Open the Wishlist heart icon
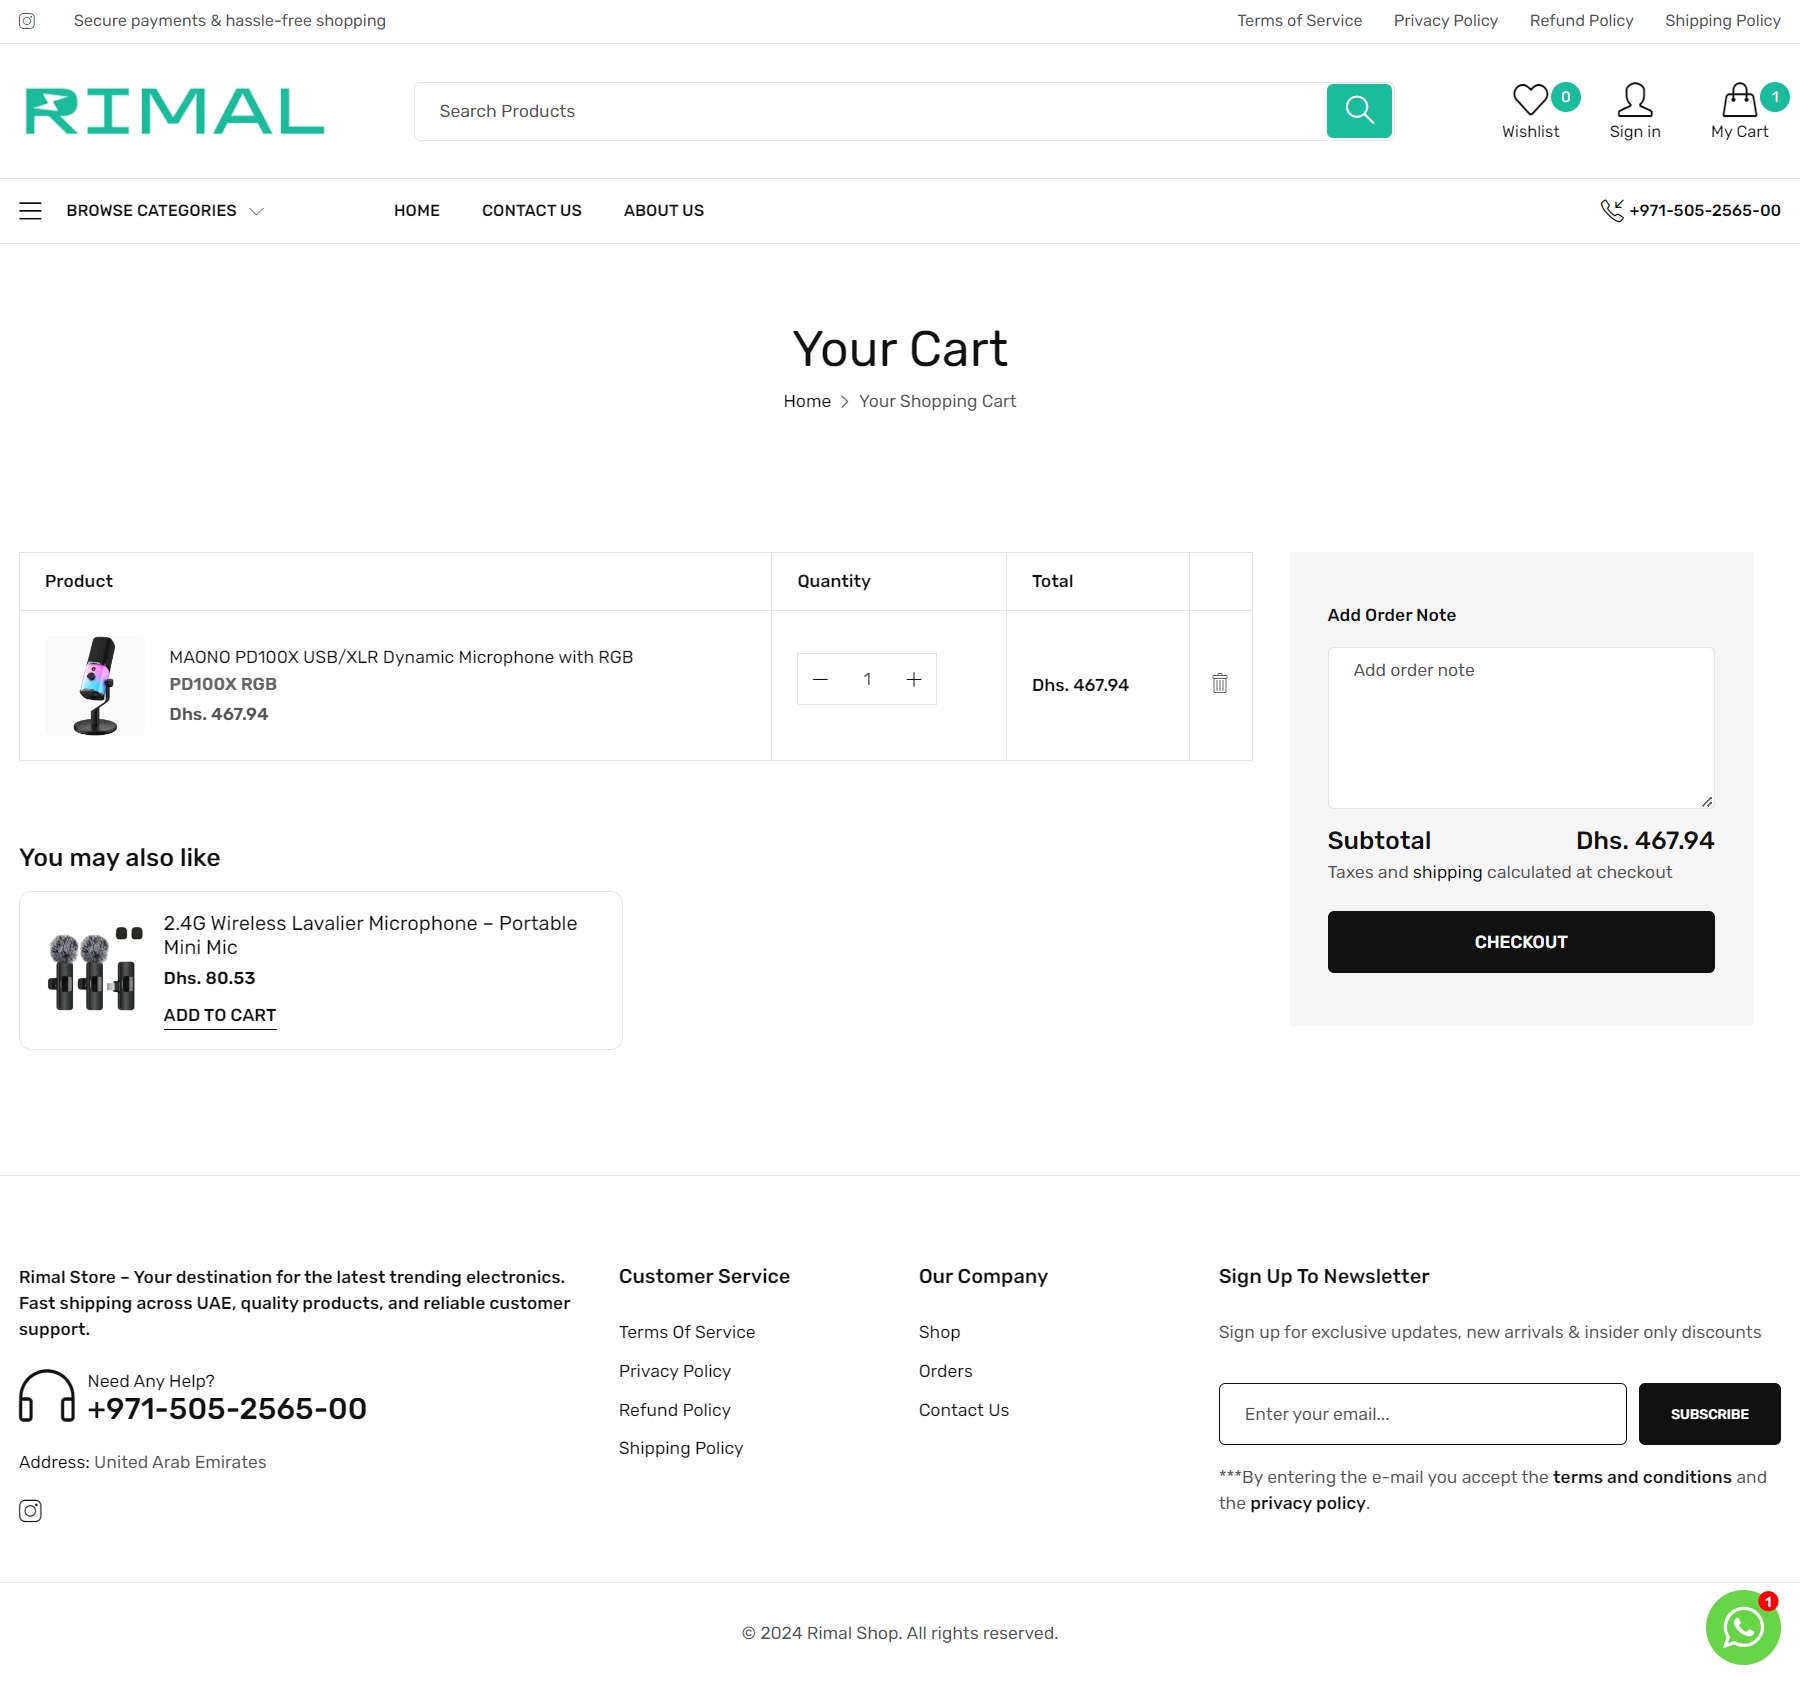 click(x=1530, y=101)
